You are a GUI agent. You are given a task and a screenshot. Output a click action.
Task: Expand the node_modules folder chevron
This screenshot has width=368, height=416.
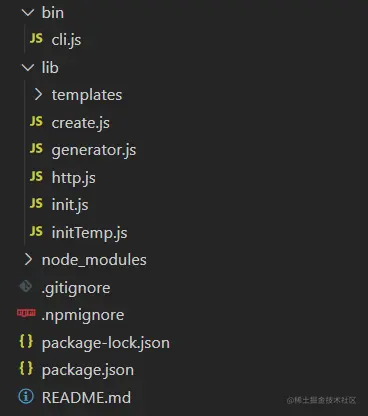point(28,259)
